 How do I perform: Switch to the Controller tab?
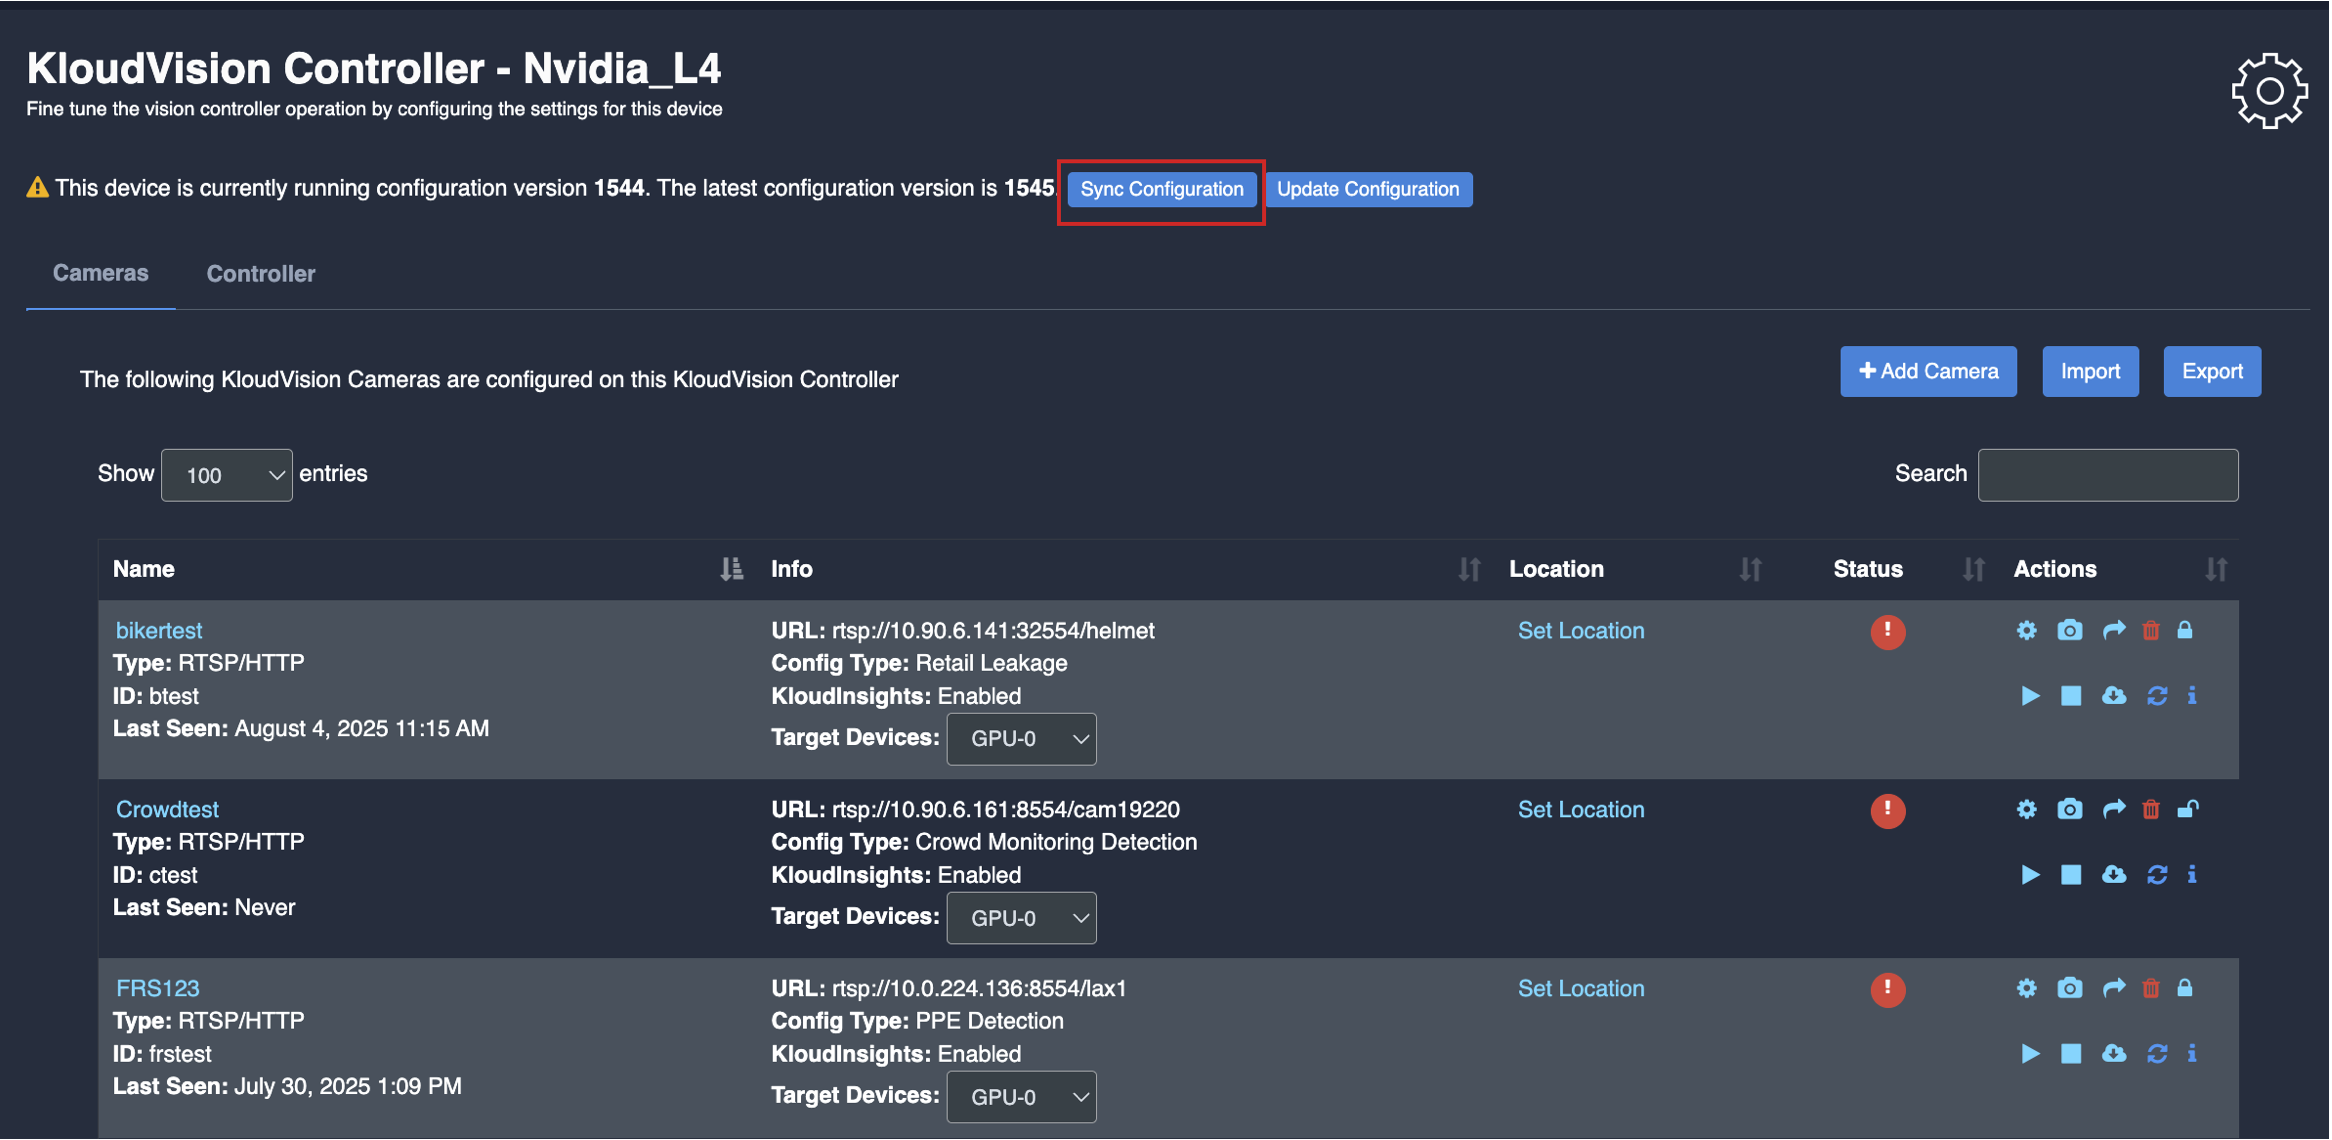(260, 273)
